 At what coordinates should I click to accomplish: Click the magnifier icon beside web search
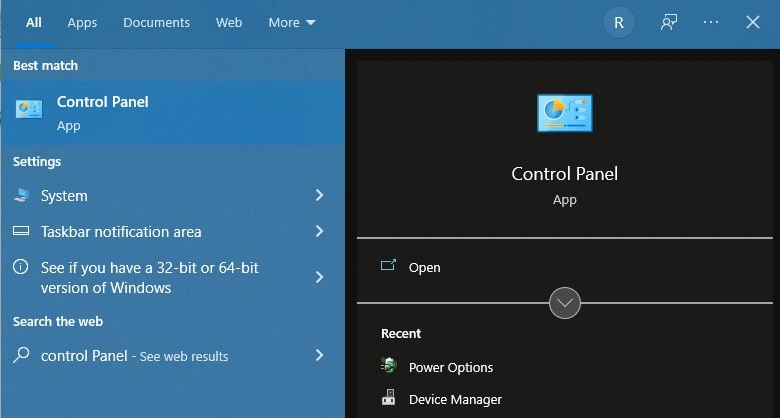pos(21,355)
